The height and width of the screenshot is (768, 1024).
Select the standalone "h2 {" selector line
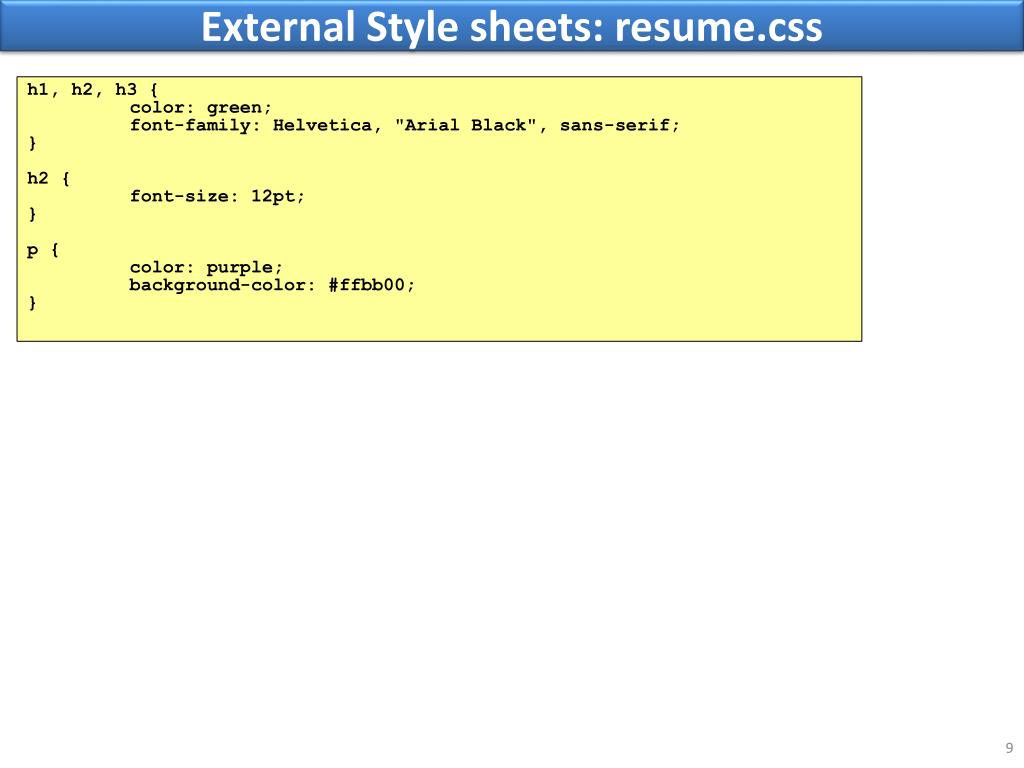tap(48, 178)
